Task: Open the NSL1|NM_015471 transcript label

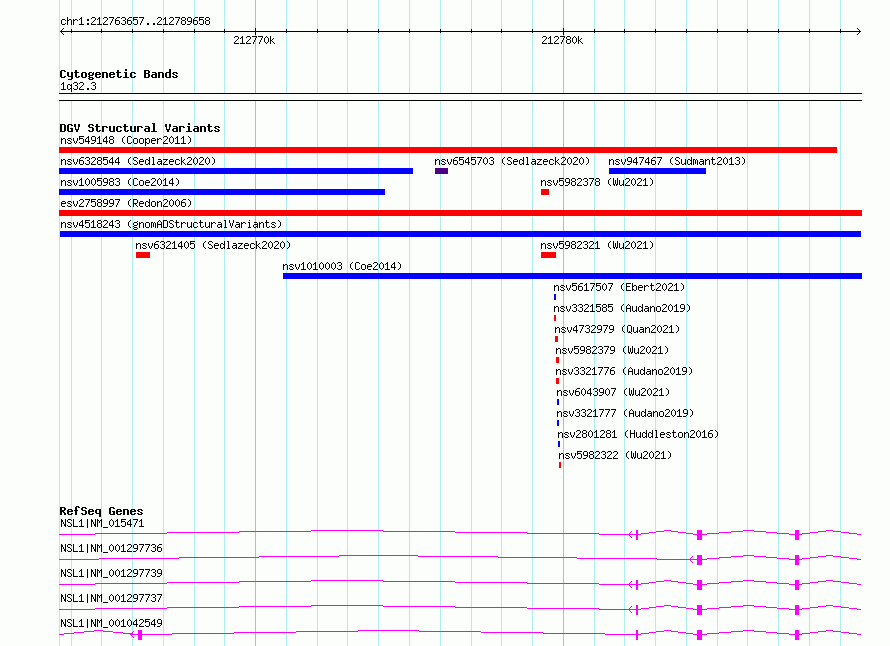Action: pyautogui.click(x=102, y=523)
